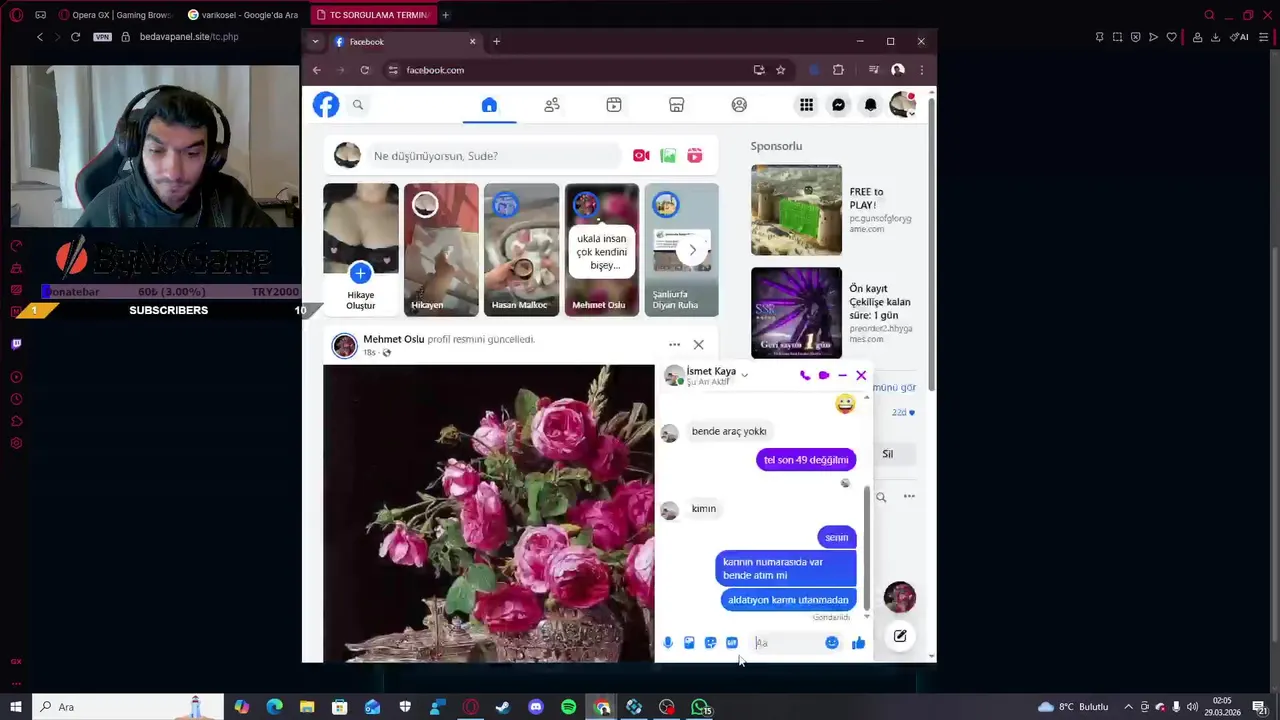Send a thumbs-up like in chat

pos(858,643)
